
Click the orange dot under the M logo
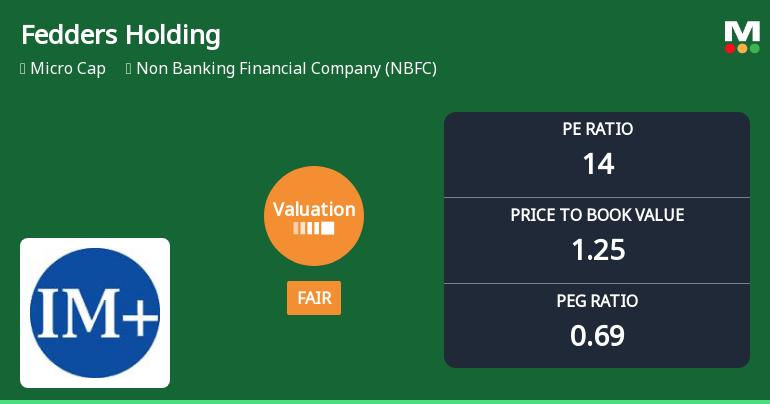pos(742,48)
